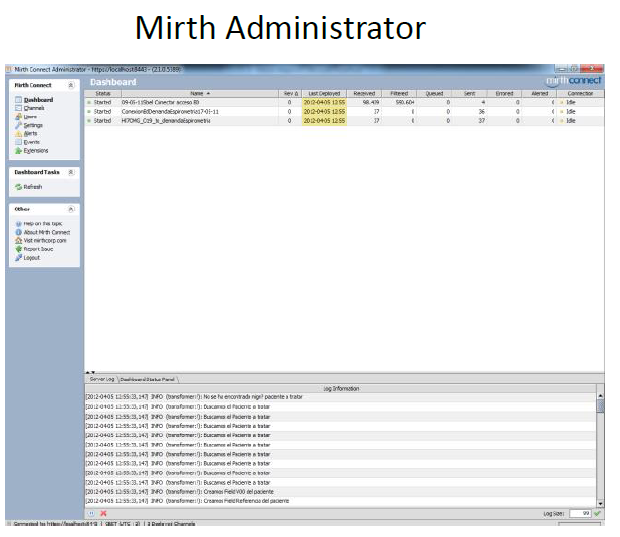
Task: Click the Alerts warning icon
Action: [18, 134]
